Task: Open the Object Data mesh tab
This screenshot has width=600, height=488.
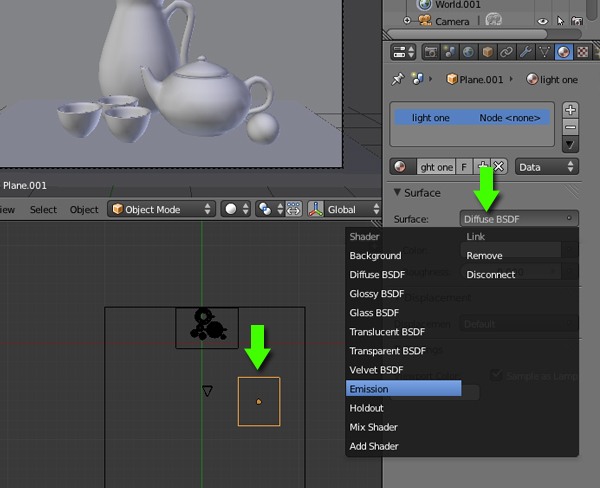Action: (x=544, y=52)
